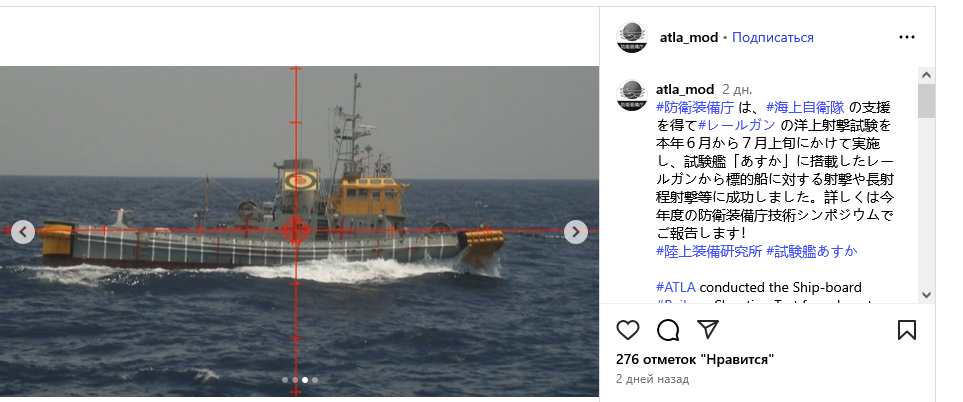Screen dimensions: 963x402
Task: Click the caption scrollbar down arrow
Action: (926, 295)
